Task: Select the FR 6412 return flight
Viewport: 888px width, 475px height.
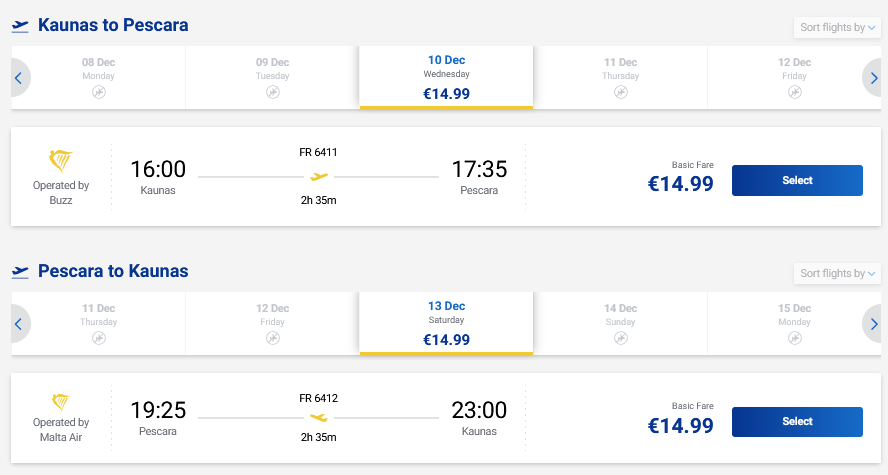Action: [797, 422]
